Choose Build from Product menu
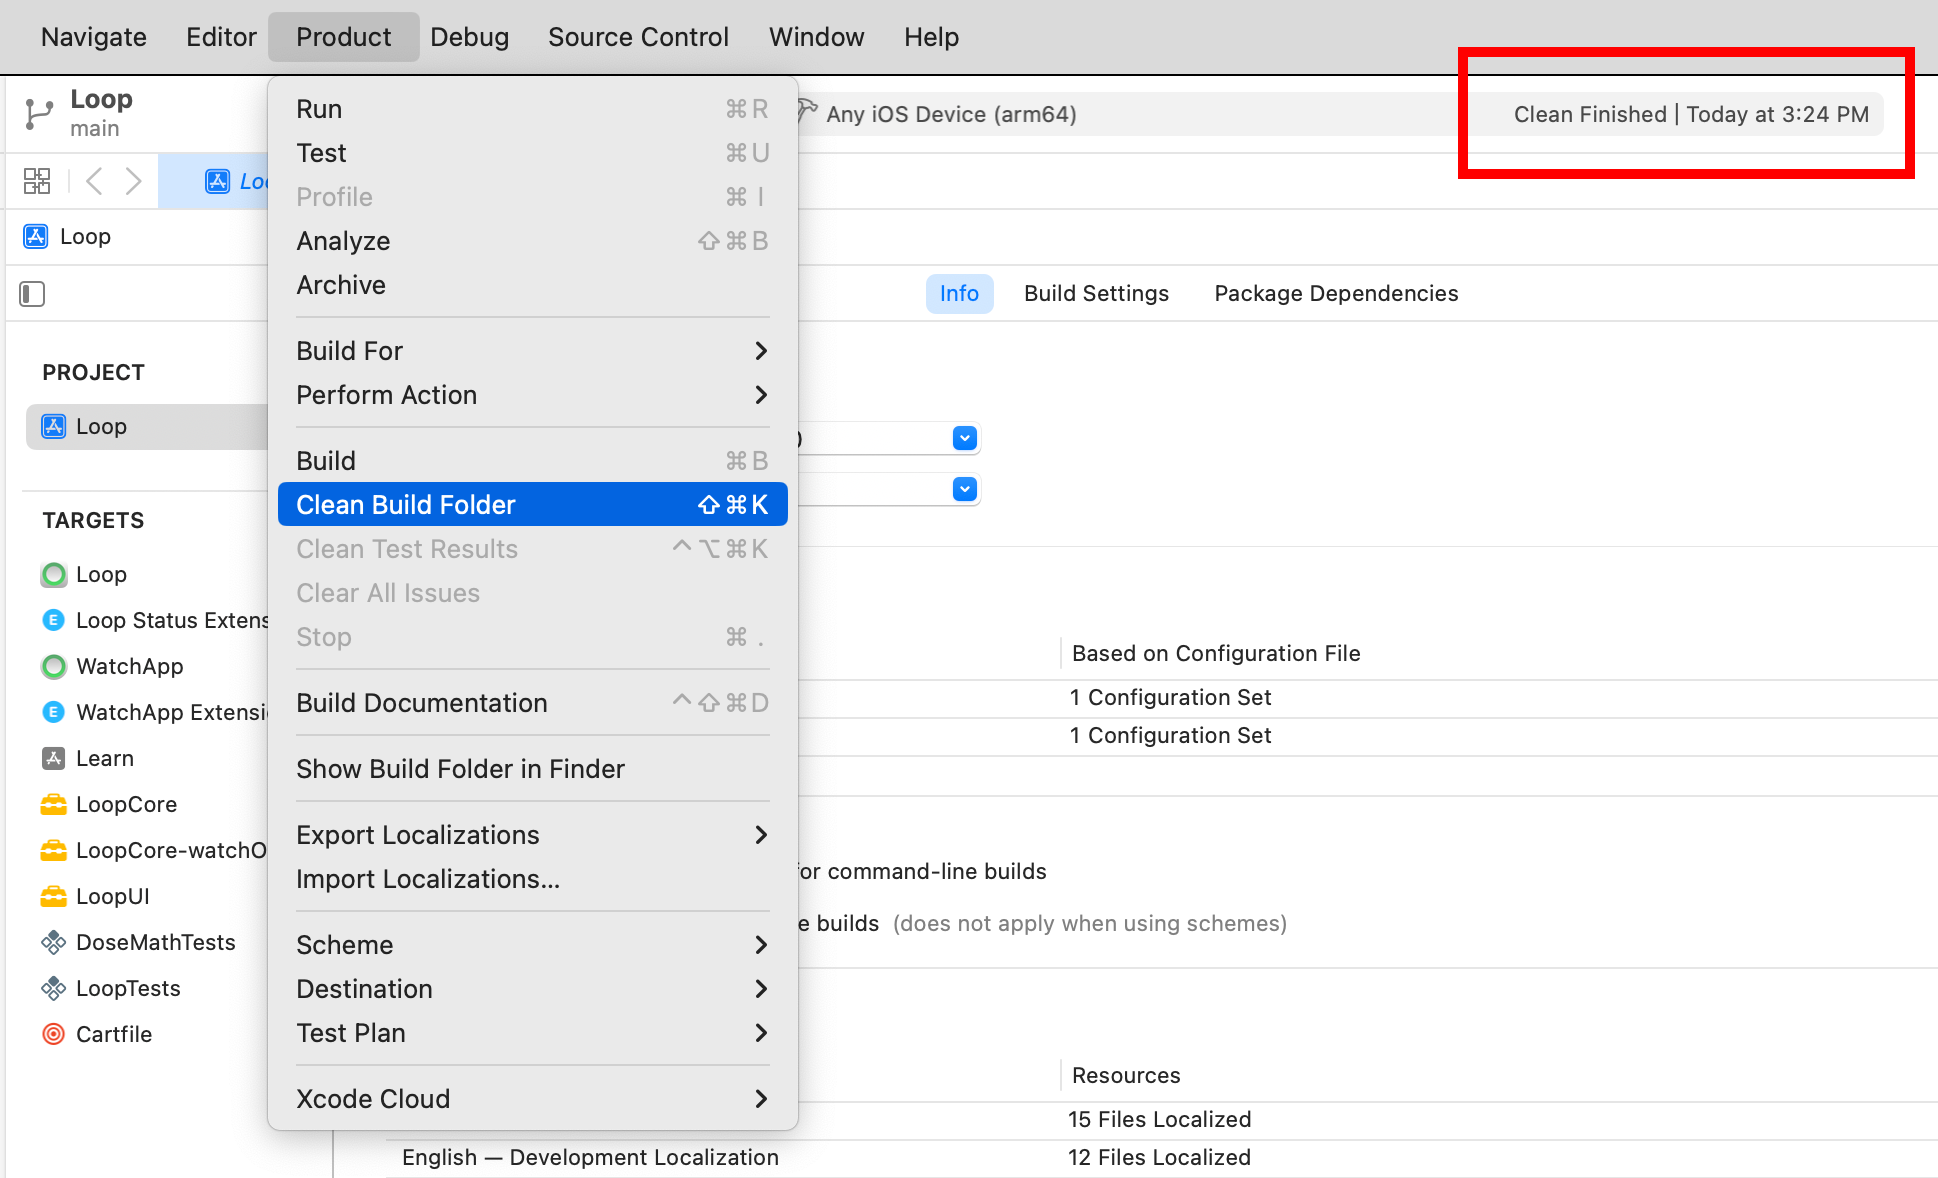 point(533,461)
